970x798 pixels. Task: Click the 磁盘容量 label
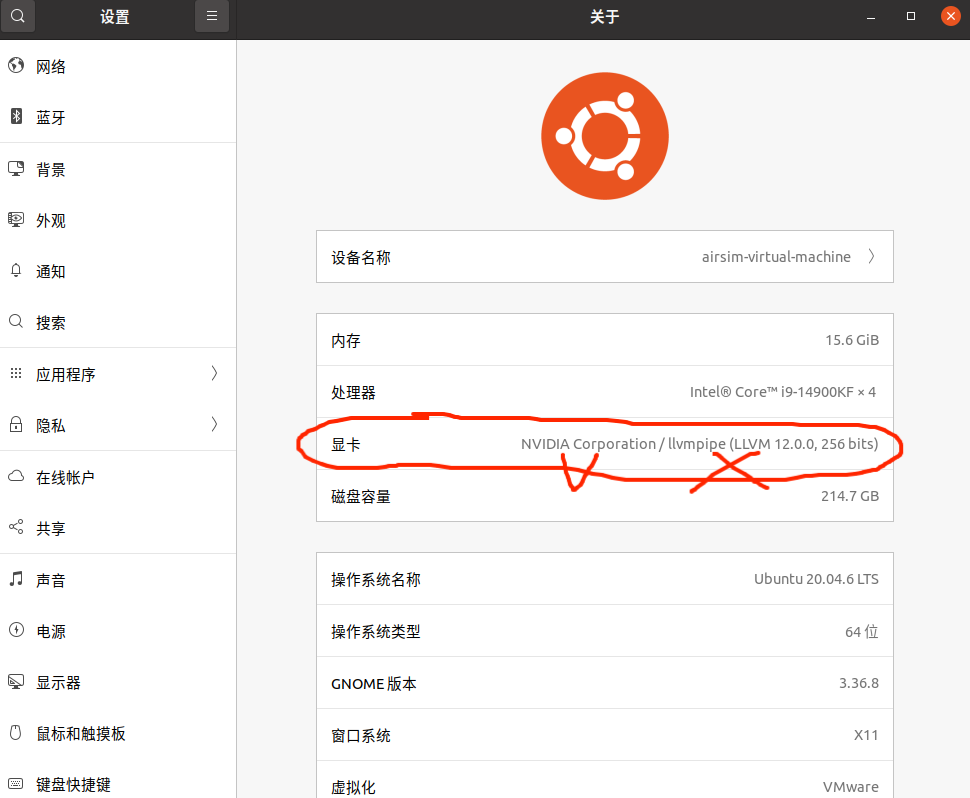[361, 497]
